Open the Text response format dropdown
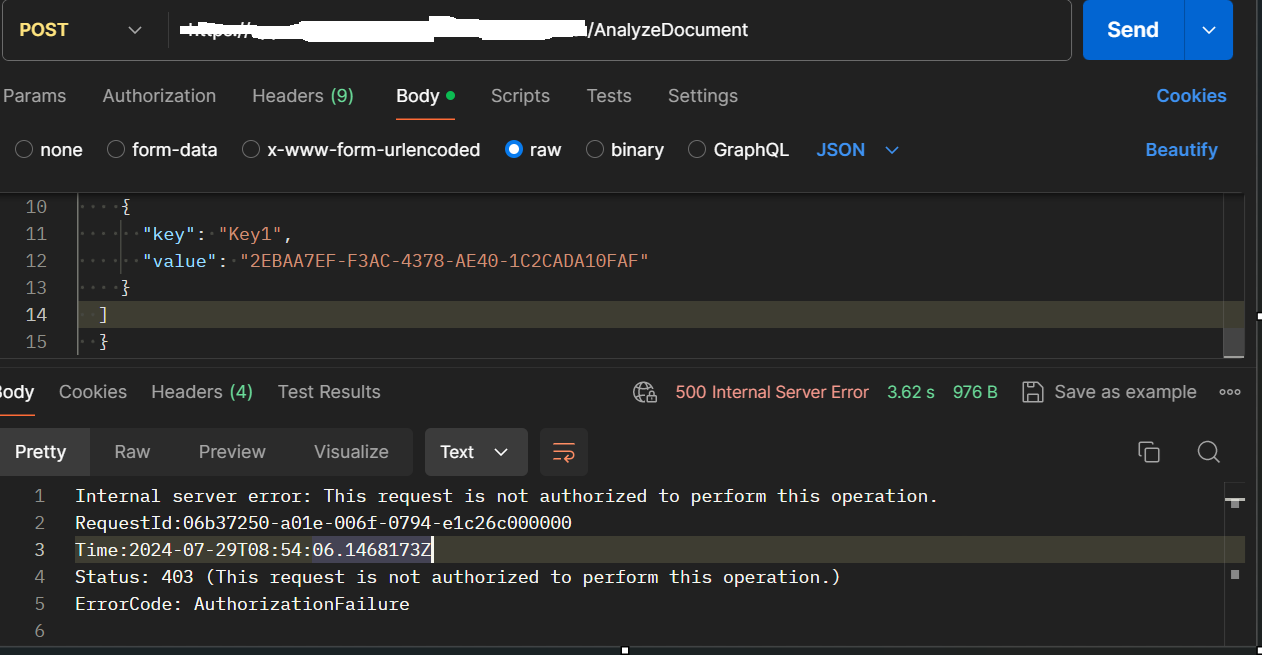Viewport: 1262px width, 655px height. coord(476,452)
